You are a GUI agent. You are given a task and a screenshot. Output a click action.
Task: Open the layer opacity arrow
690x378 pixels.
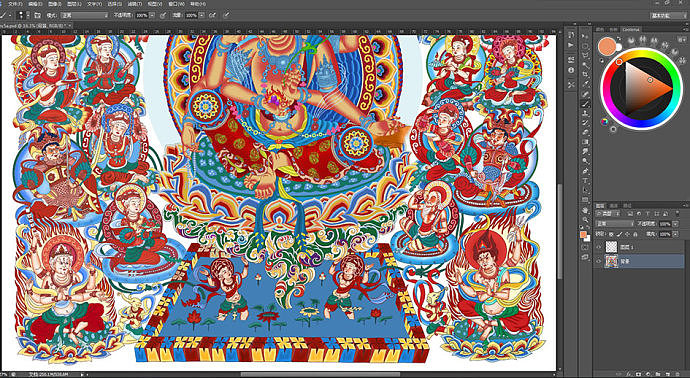tap(675, 224)
